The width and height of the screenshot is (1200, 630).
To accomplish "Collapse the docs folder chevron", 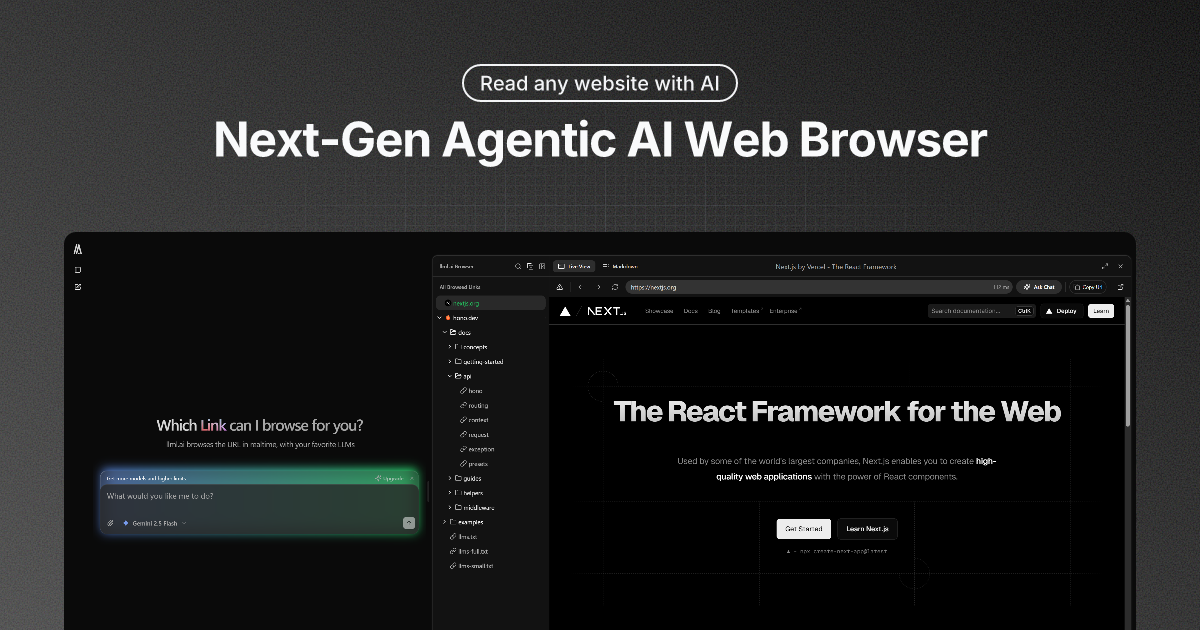I will 445,332.
